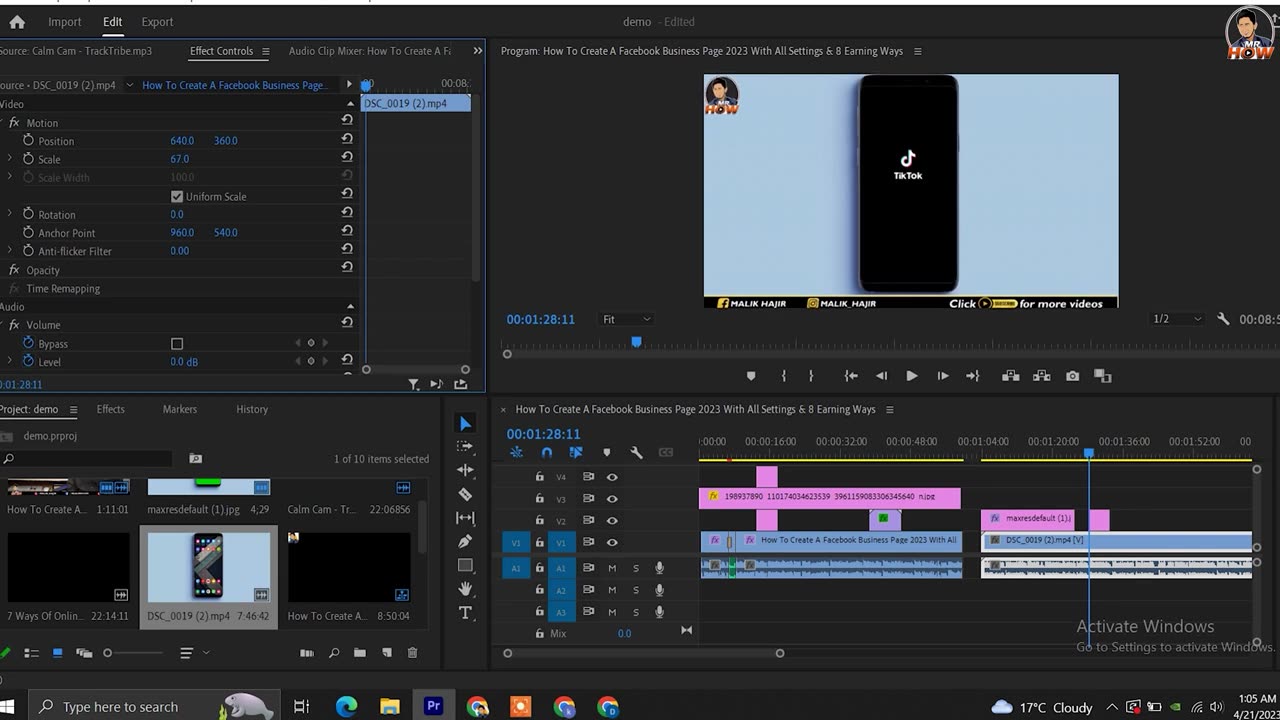Select the Razor tool
This screenshot has width=1280, height=720.
point(465,494)
